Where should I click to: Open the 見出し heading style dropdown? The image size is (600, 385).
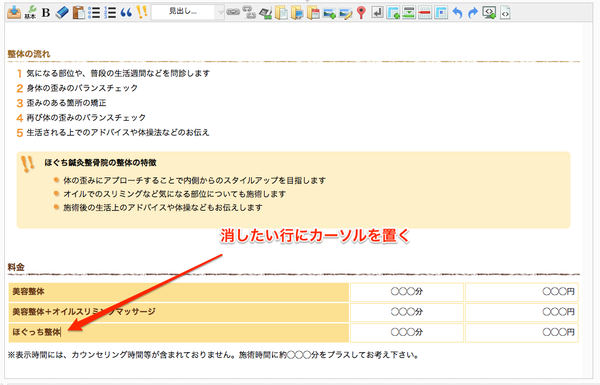coord(188,12)
